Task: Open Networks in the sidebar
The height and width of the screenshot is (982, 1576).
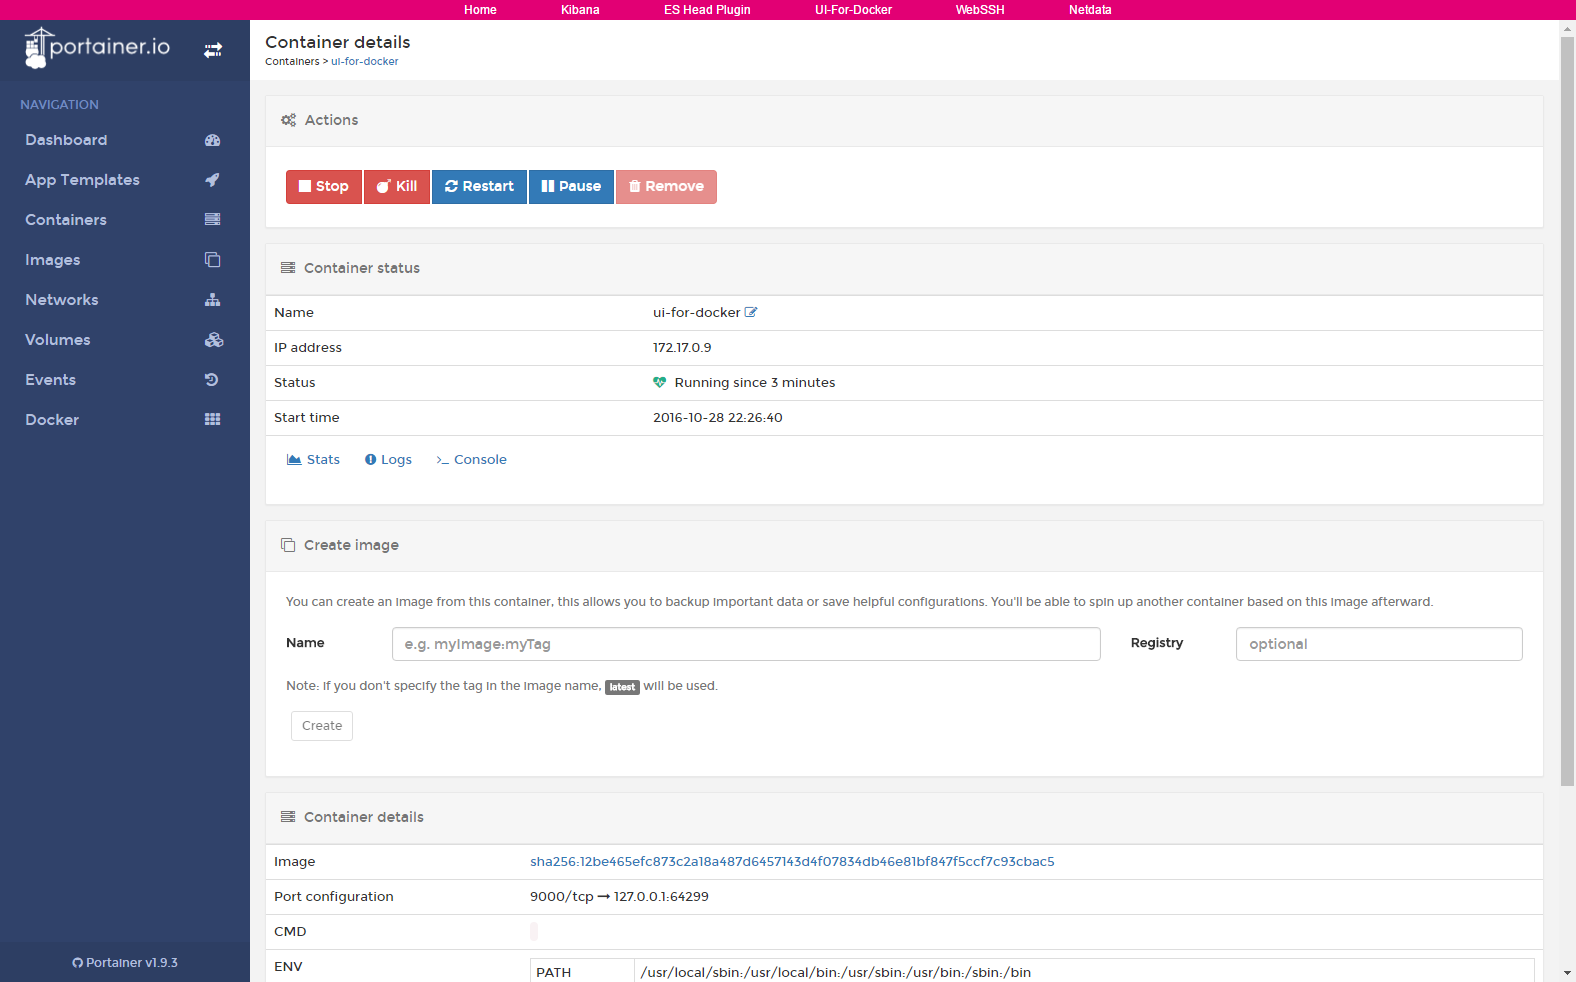Action: (x=62, y=300)
